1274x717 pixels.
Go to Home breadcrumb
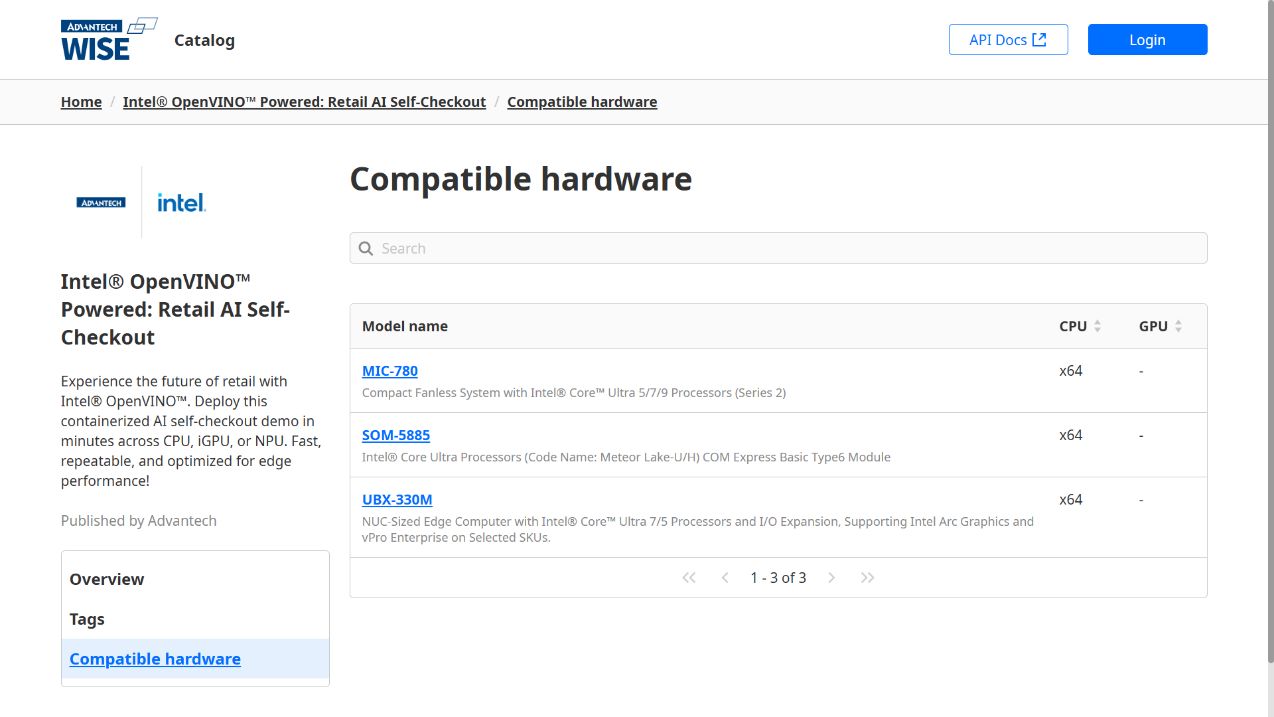81,102
